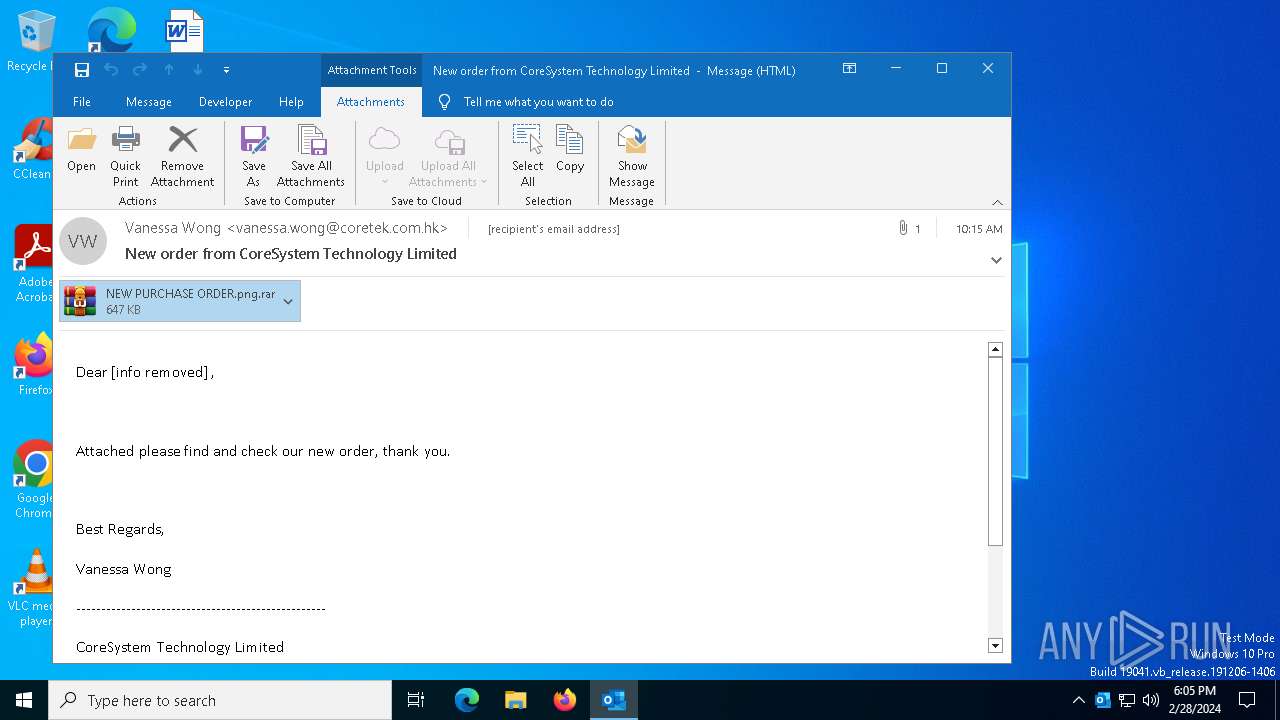Click Upload All Attachments cloud button
Screen dimensions: 1280x720
point(448,157)
